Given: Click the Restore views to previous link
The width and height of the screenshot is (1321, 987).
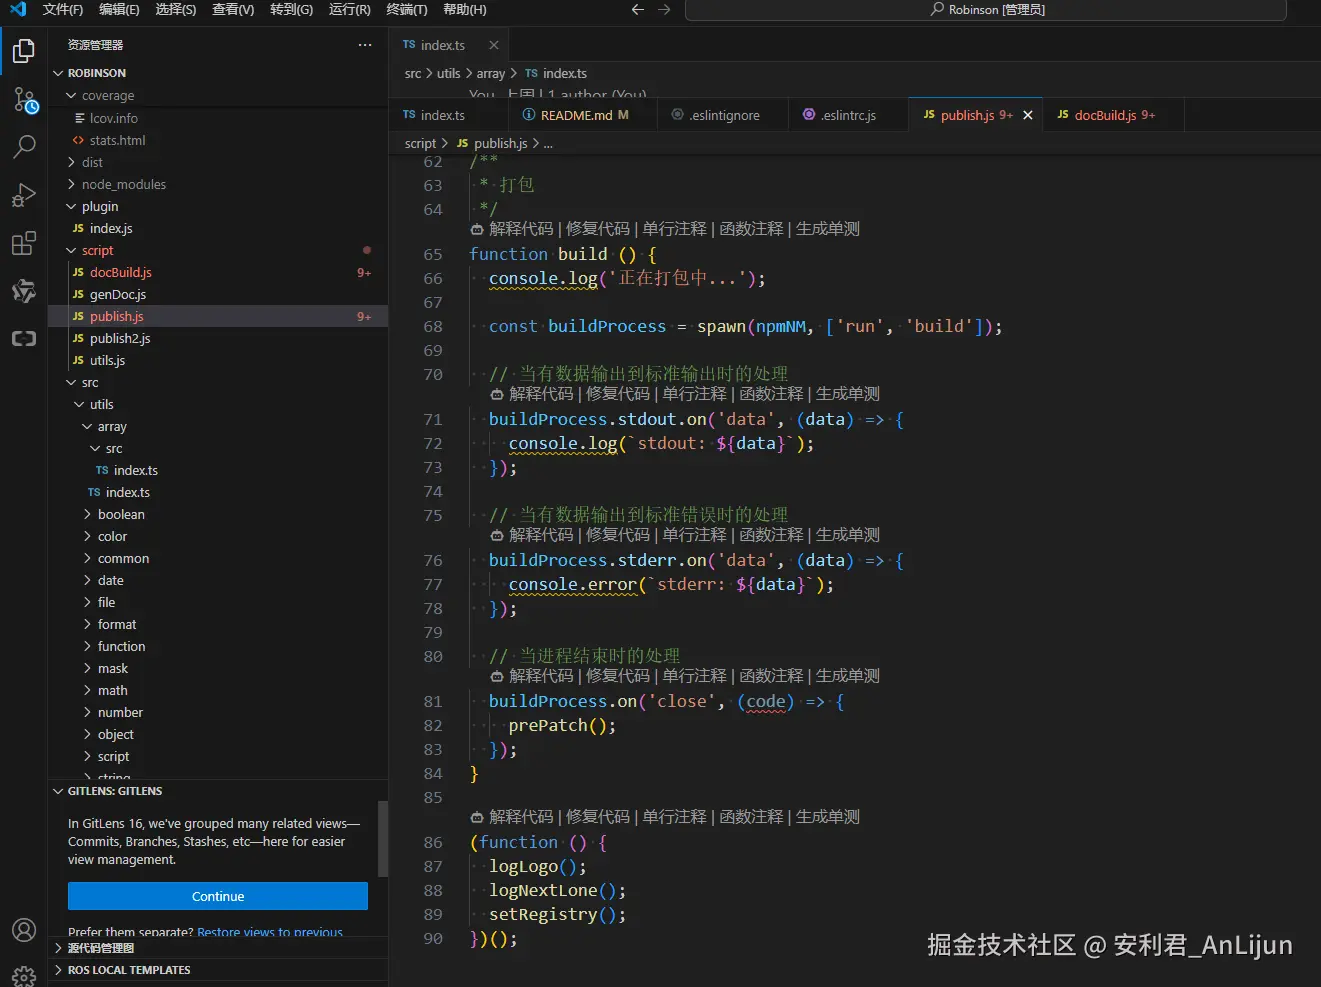Looking at the screenshot, I should click(270, 932).
